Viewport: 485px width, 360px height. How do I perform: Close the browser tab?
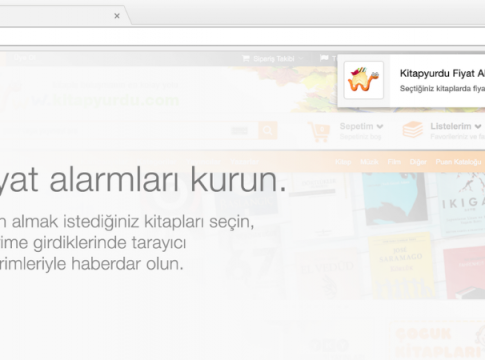click(x=117, y=16)
